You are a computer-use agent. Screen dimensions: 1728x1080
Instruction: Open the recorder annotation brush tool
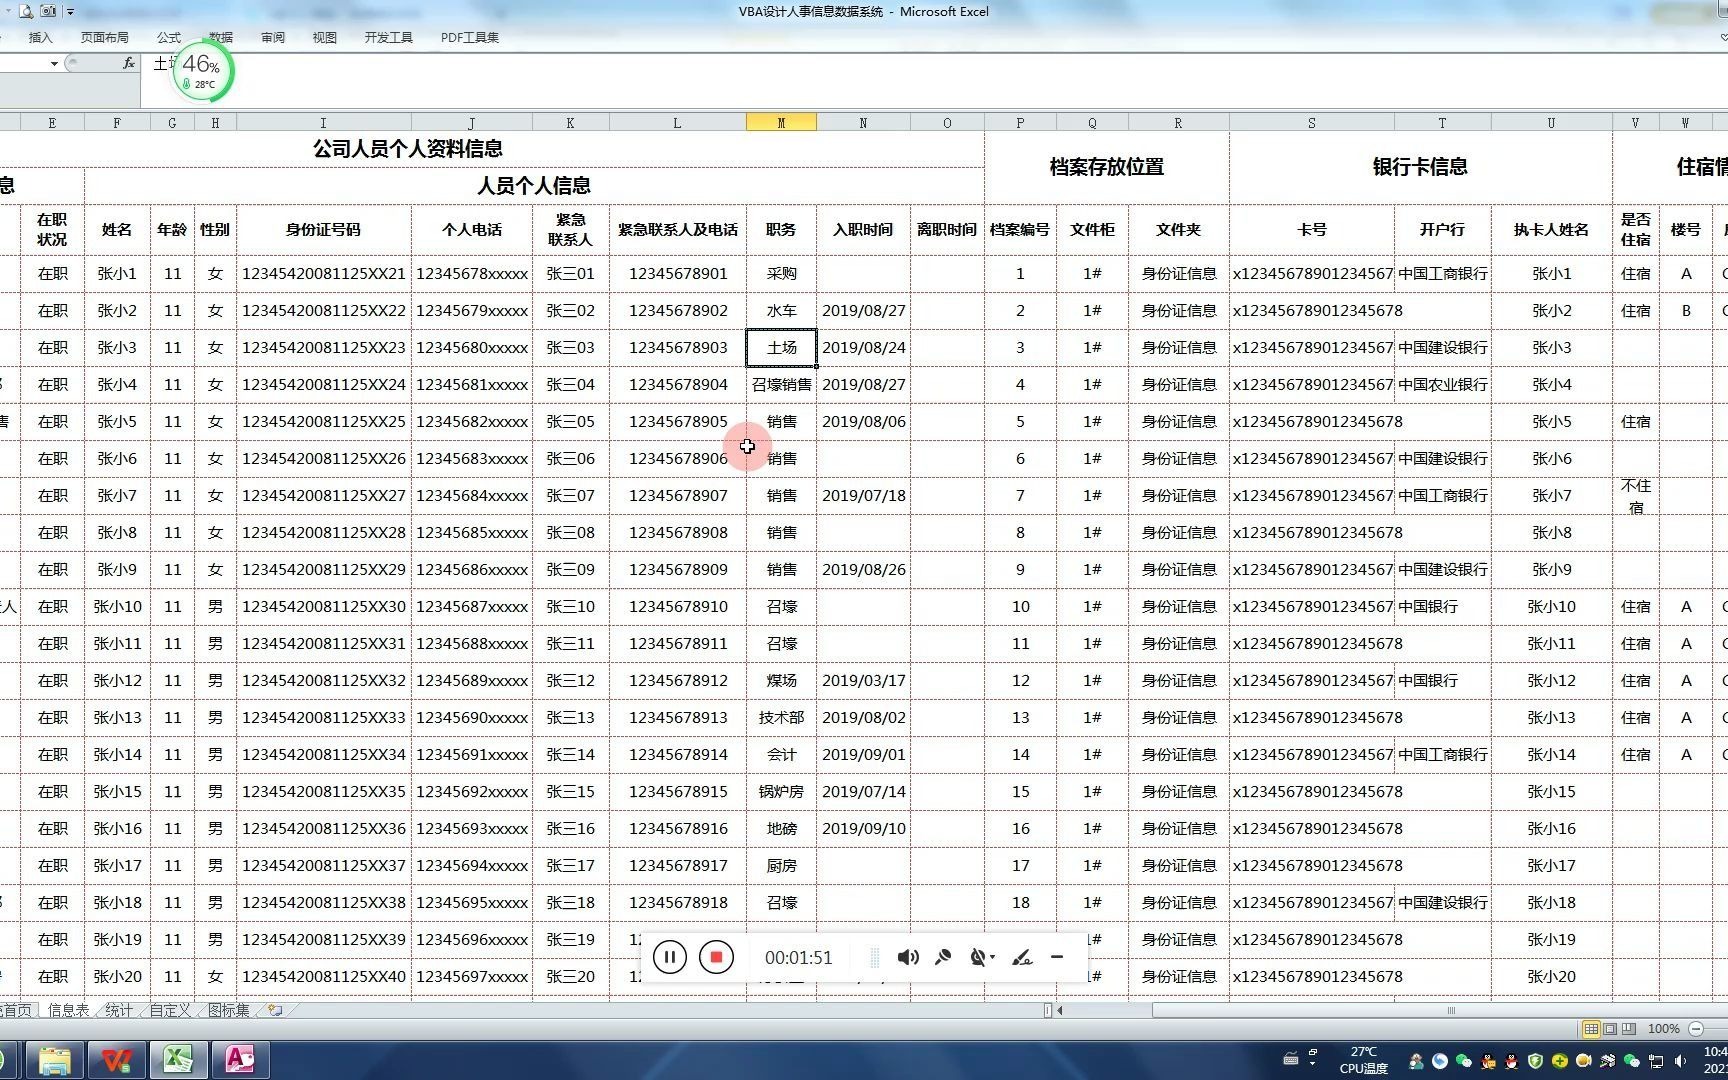1021,957
